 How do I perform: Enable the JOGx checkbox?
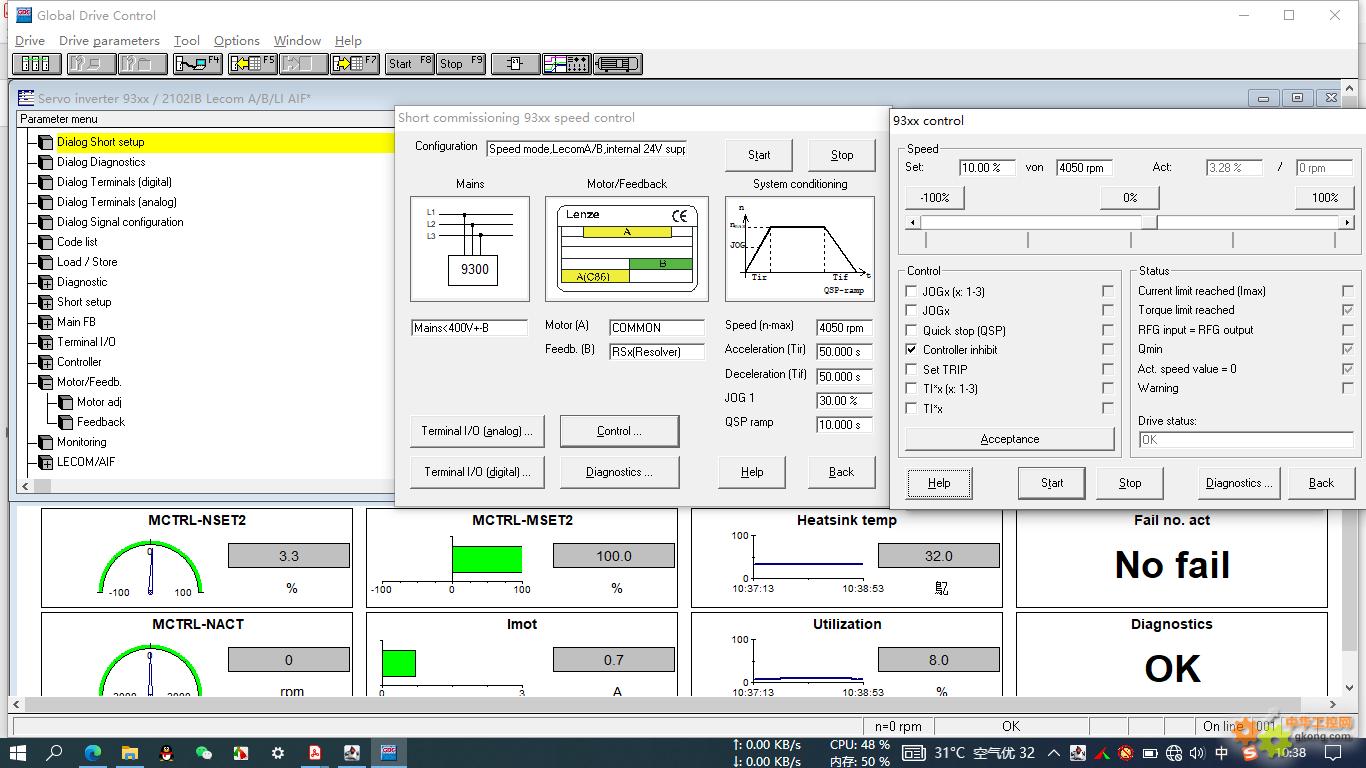[911, 311]
